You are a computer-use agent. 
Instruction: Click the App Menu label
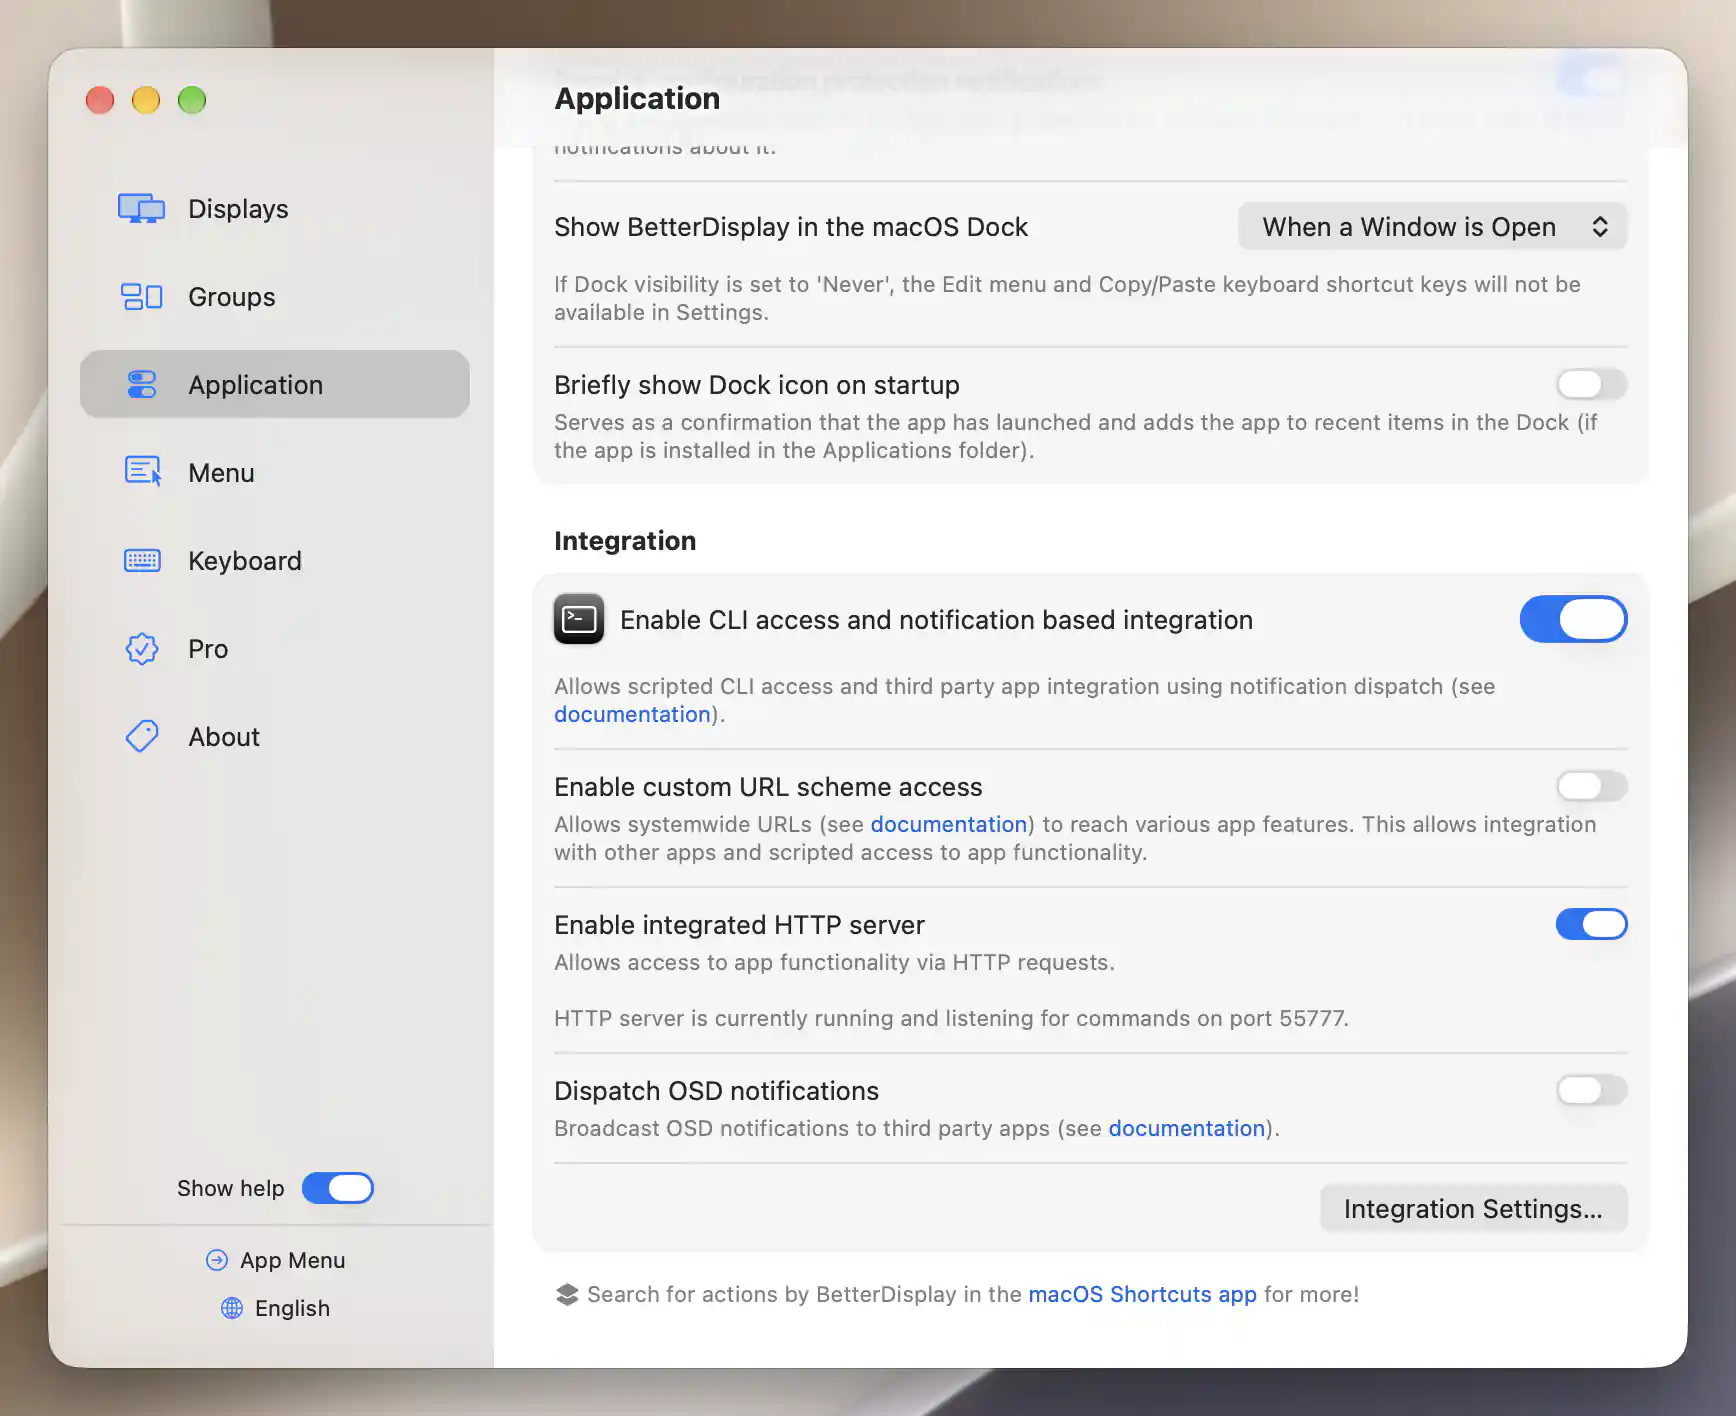(x=292, y=1260)
